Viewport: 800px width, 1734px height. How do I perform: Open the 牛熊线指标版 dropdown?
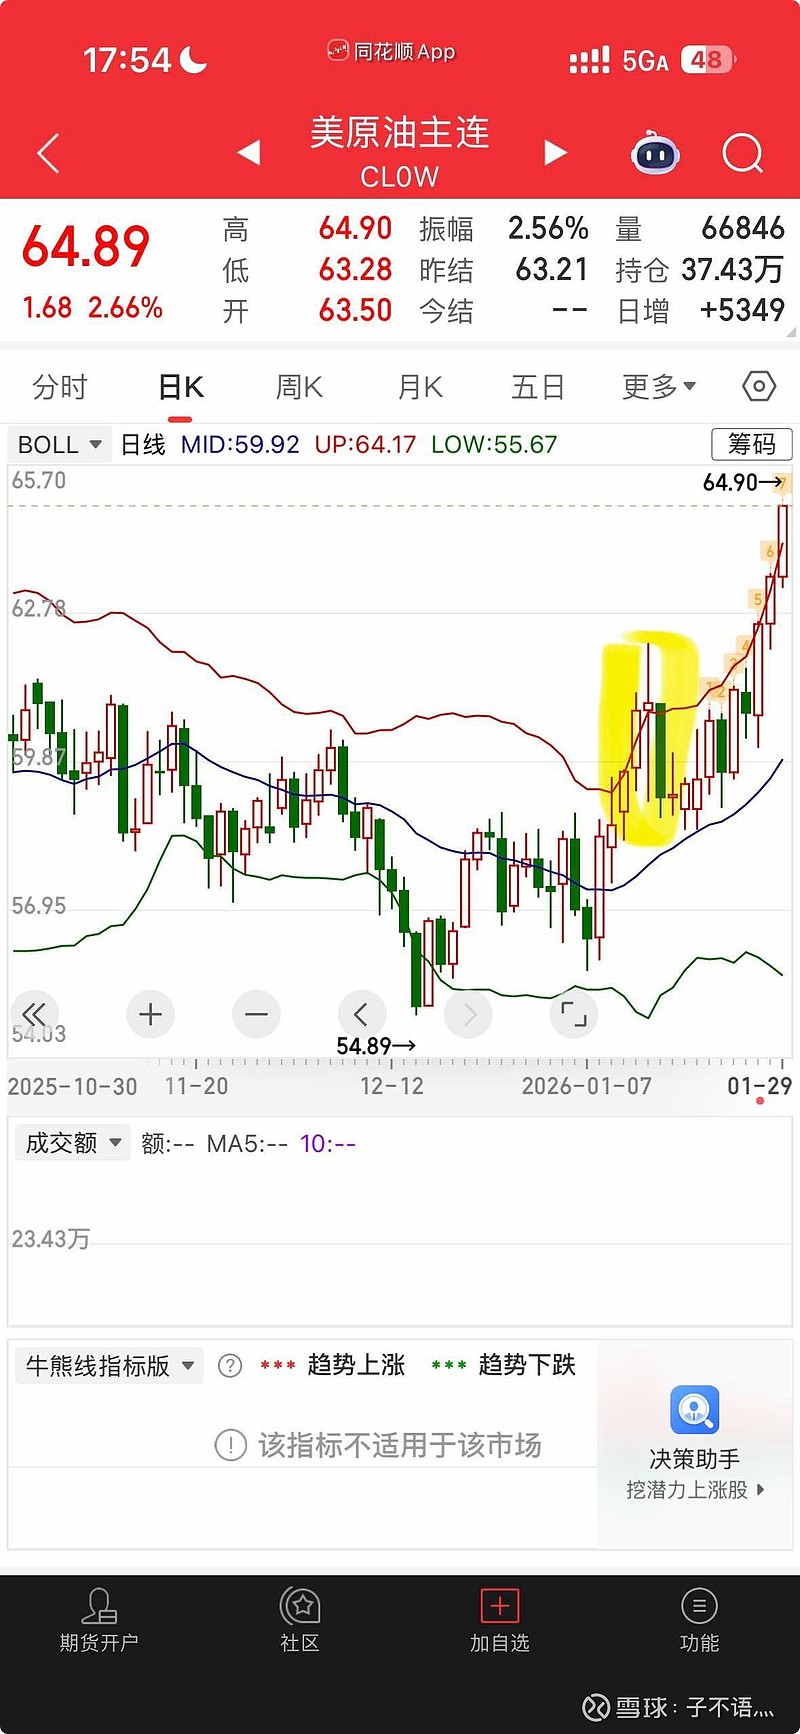109,1366
